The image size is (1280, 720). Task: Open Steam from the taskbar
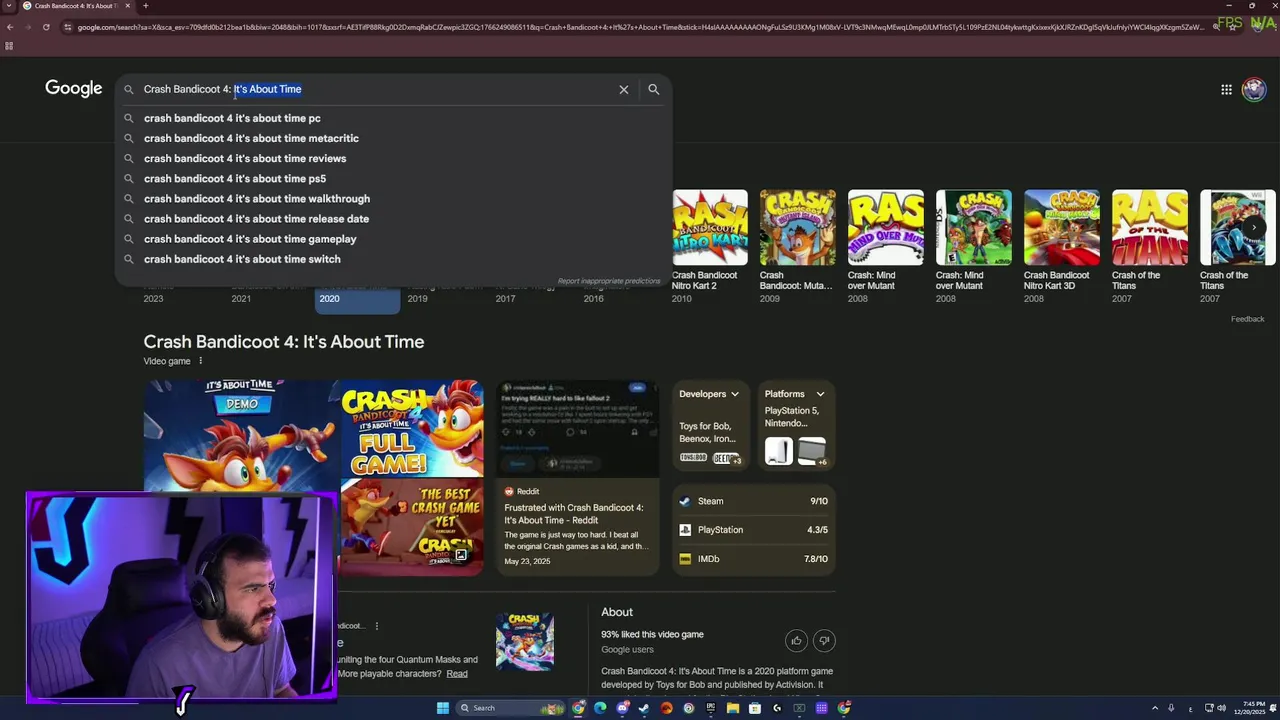[644, 708]
